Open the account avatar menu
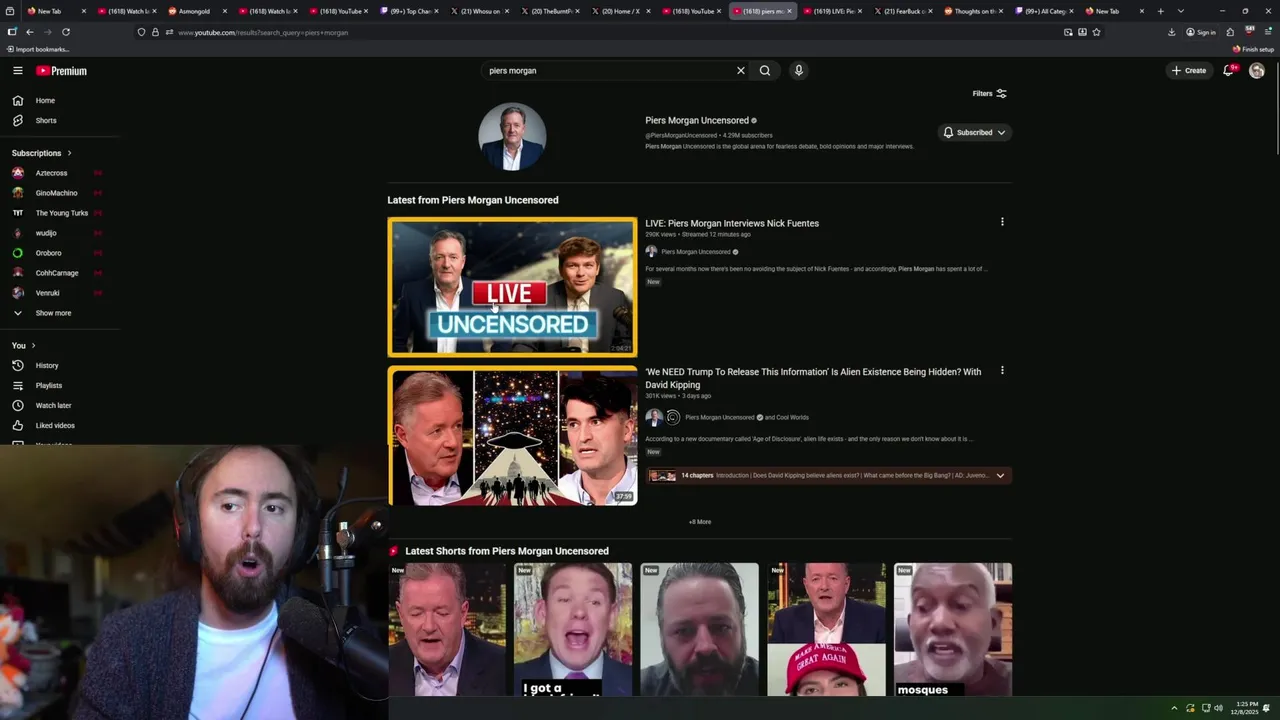 coord(1257,70)
